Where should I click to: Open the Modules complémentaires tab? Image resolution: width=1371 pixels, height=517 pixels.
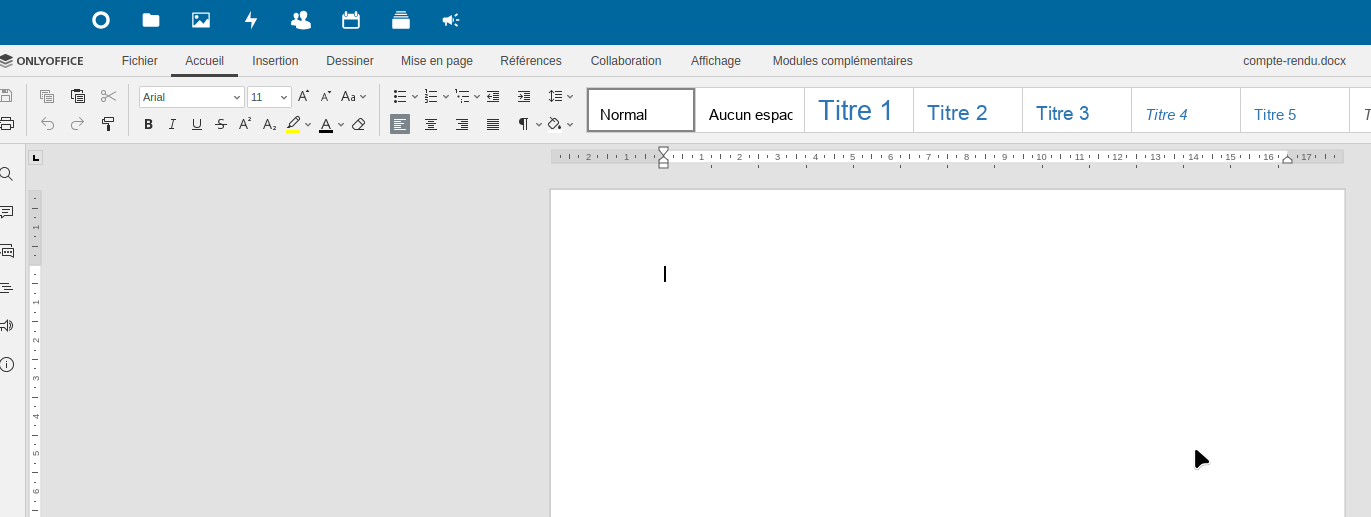pyautogui.click(x=843, y=61)
